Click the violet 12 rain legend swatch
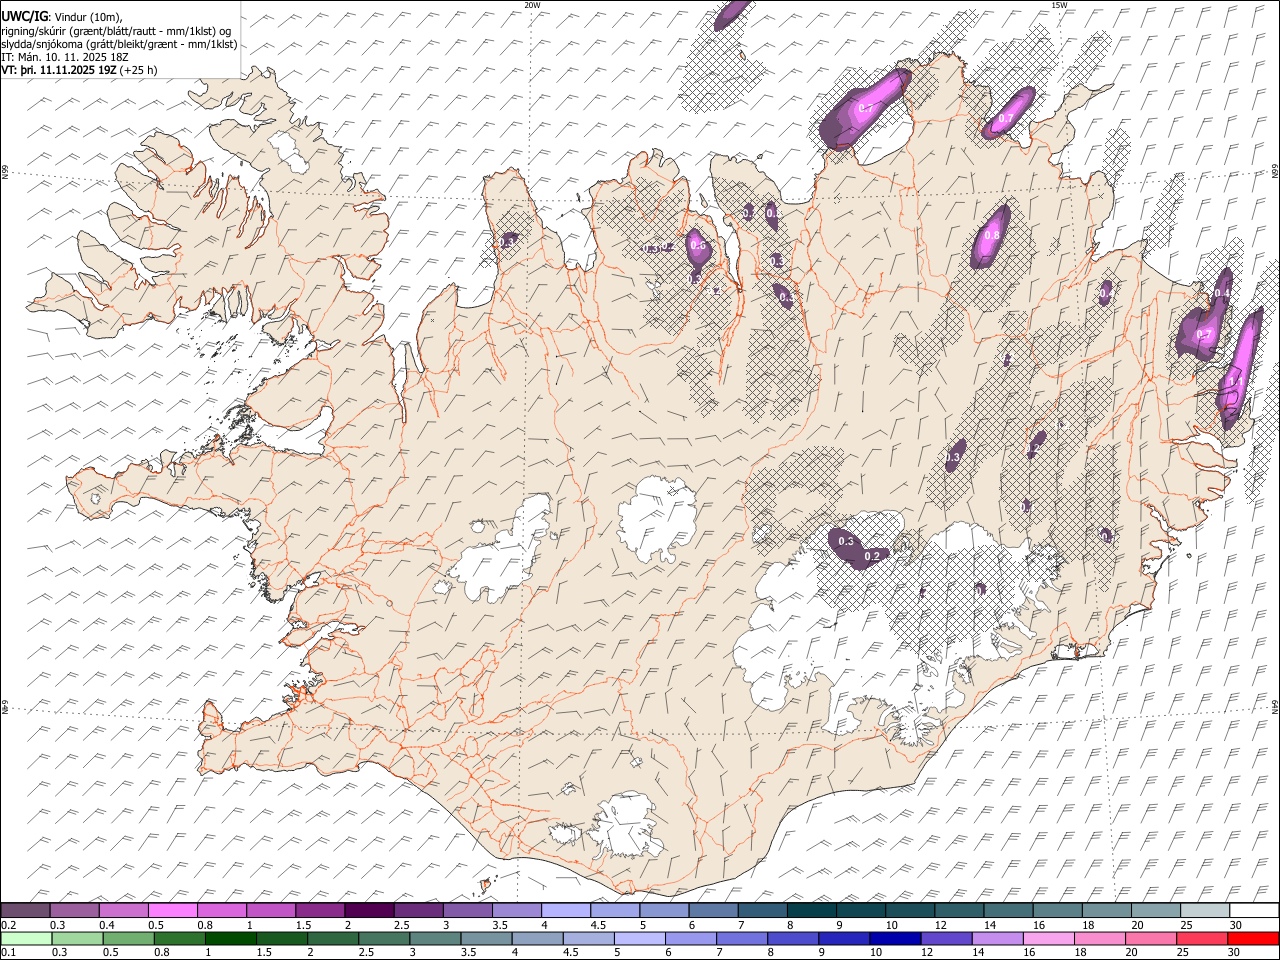1280x960 pixels. [945, 938]
